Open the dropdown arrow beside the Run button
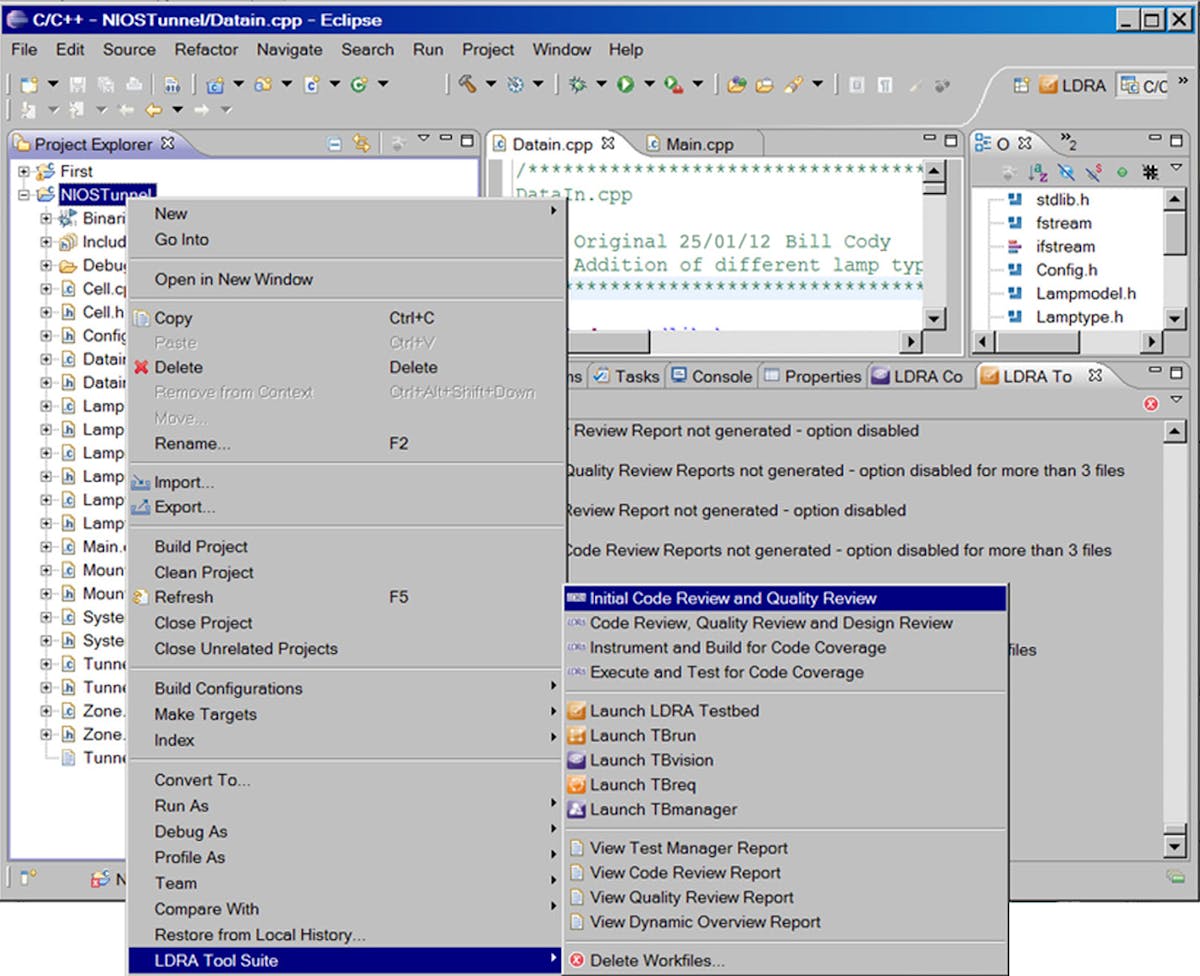The height and width of the screenshot is (976, 1200). coord(648,85)
